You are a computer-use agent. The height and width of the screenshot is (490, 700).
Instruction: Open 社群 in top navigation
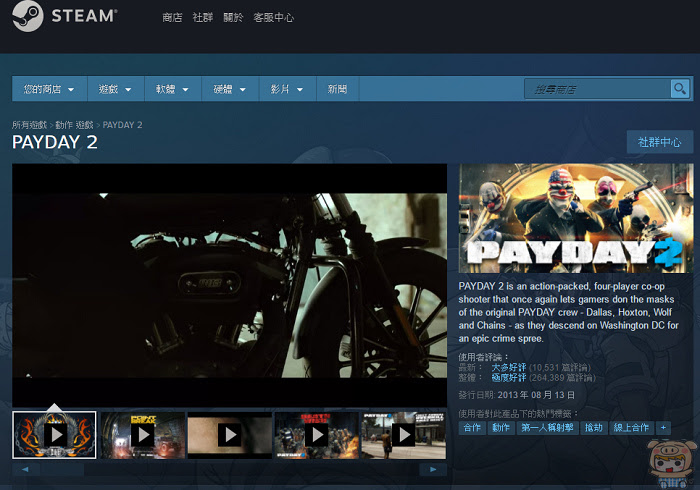click(x=202, y=17)
